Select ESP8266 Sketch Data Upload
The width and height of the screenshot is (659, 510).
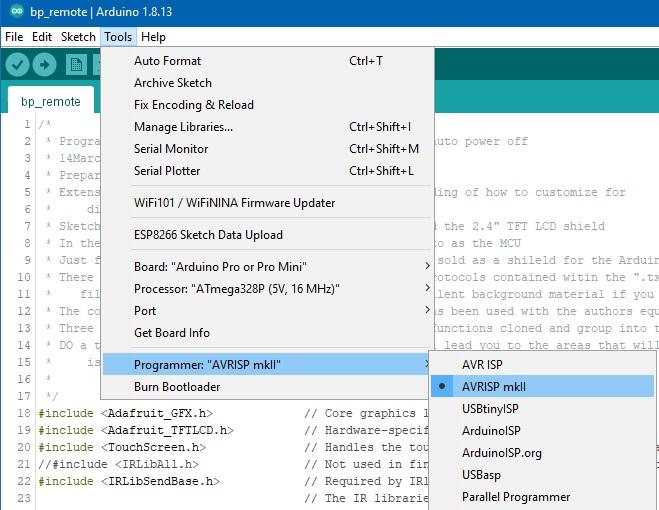(268, 235)
